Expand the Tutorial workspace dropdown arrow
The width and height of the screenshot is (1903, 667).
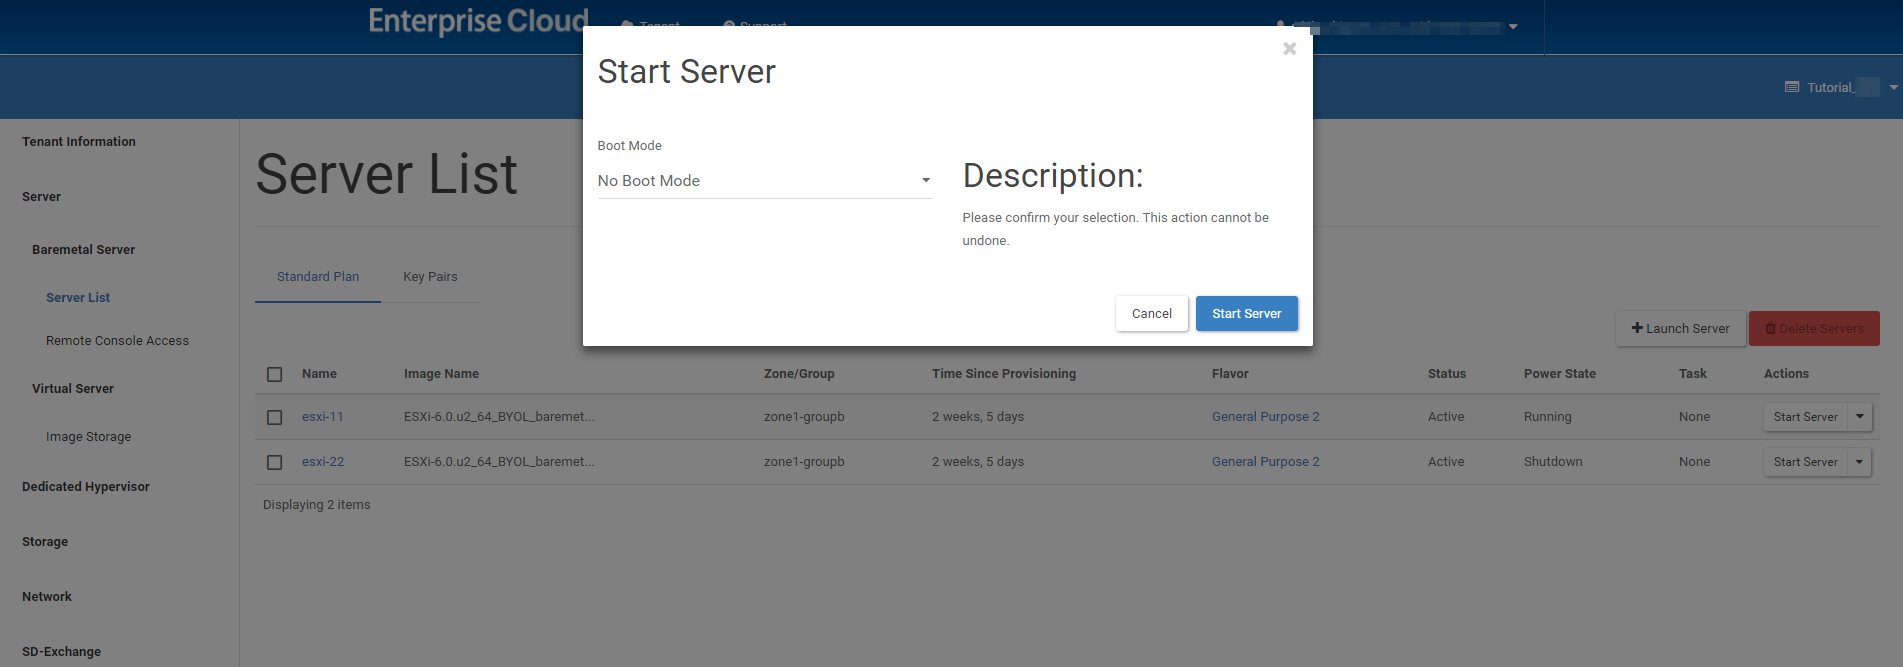tap(1893, 88)
